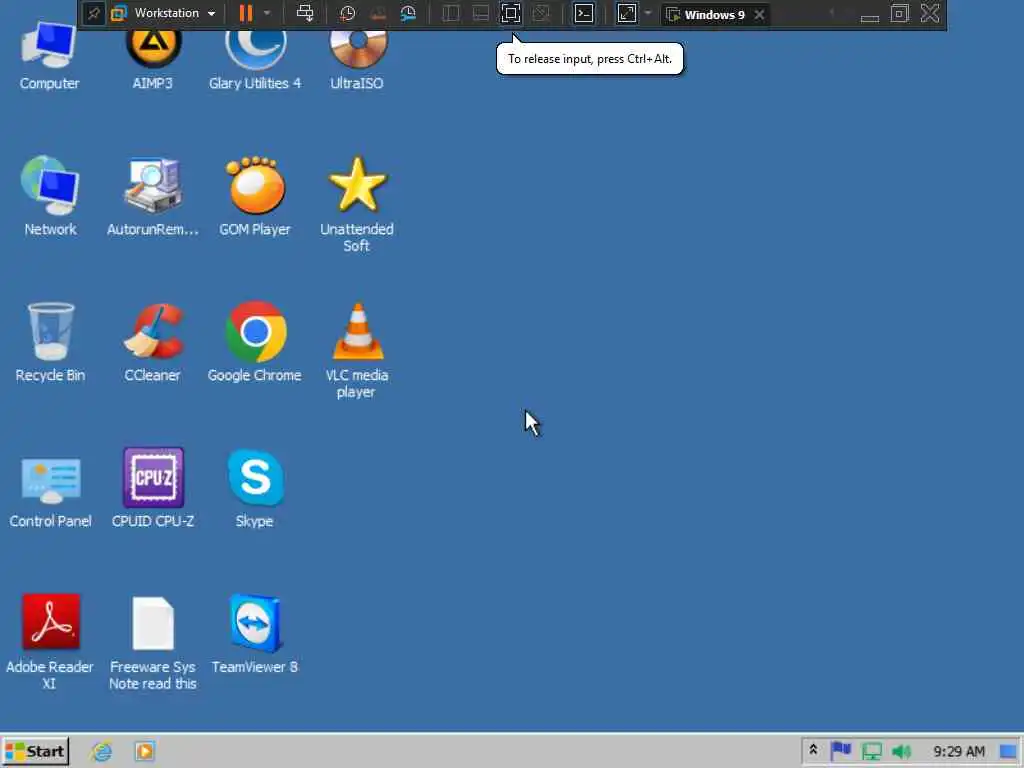Select the VLC media player cone icon
This screenshot has width=1024, height=768.
point(357,331)
